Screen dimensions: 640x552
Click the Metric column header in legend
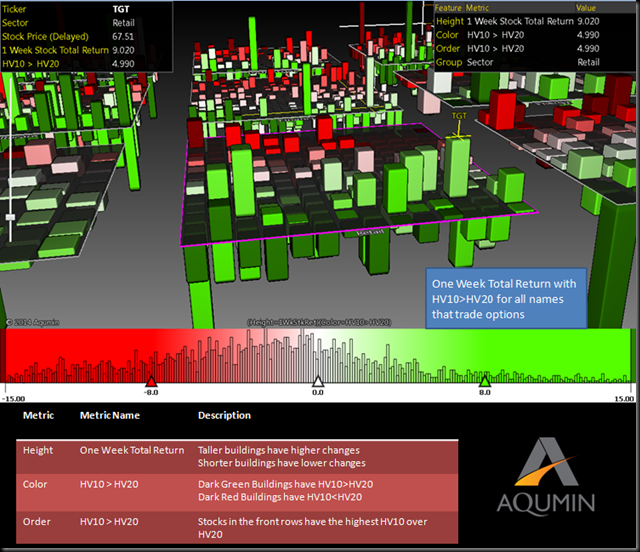click(477, 8)
